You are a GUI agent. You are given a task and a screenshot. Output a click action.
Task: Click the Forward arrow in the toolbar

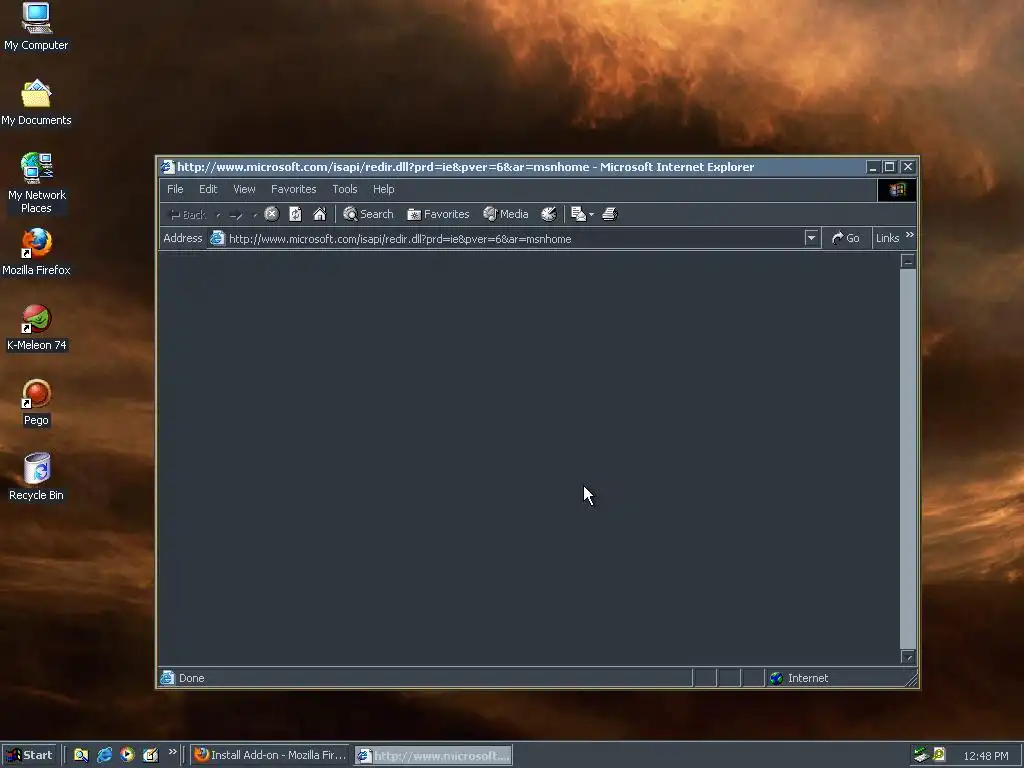tap(236, 214)
